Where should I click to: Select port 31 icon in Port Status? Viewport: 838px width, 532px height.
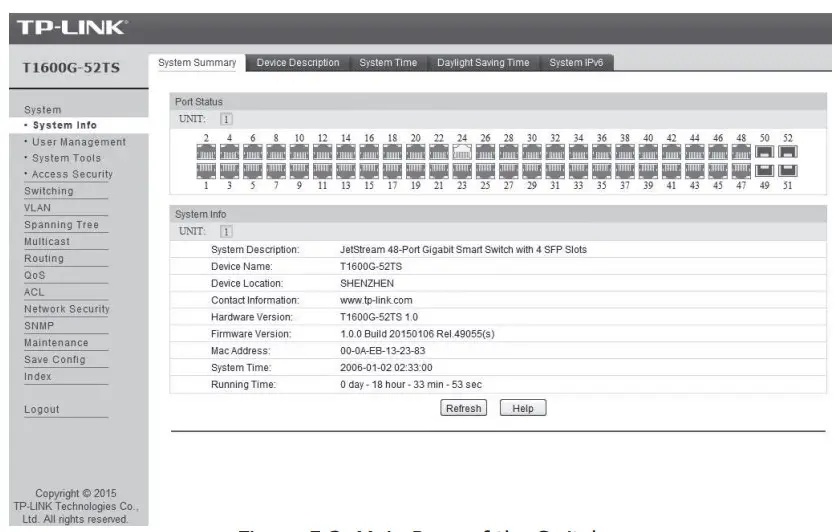click(x=555, y=171)
